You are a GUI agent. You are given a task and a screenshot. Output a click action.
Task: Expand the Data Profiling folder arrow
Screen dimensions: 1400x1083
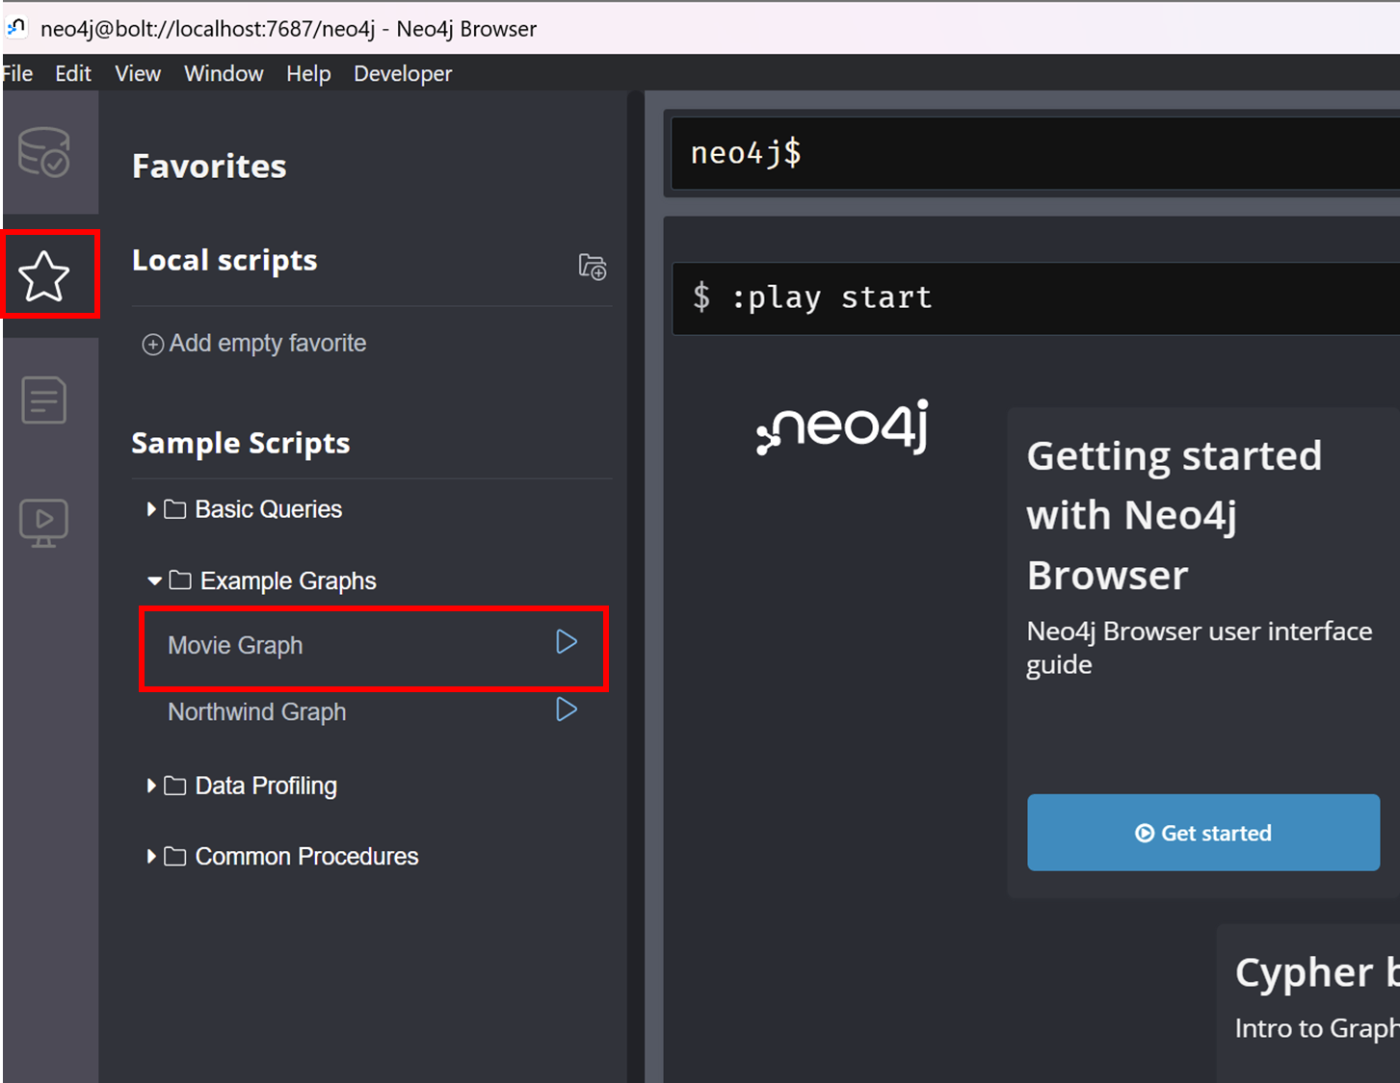point(151,786)
